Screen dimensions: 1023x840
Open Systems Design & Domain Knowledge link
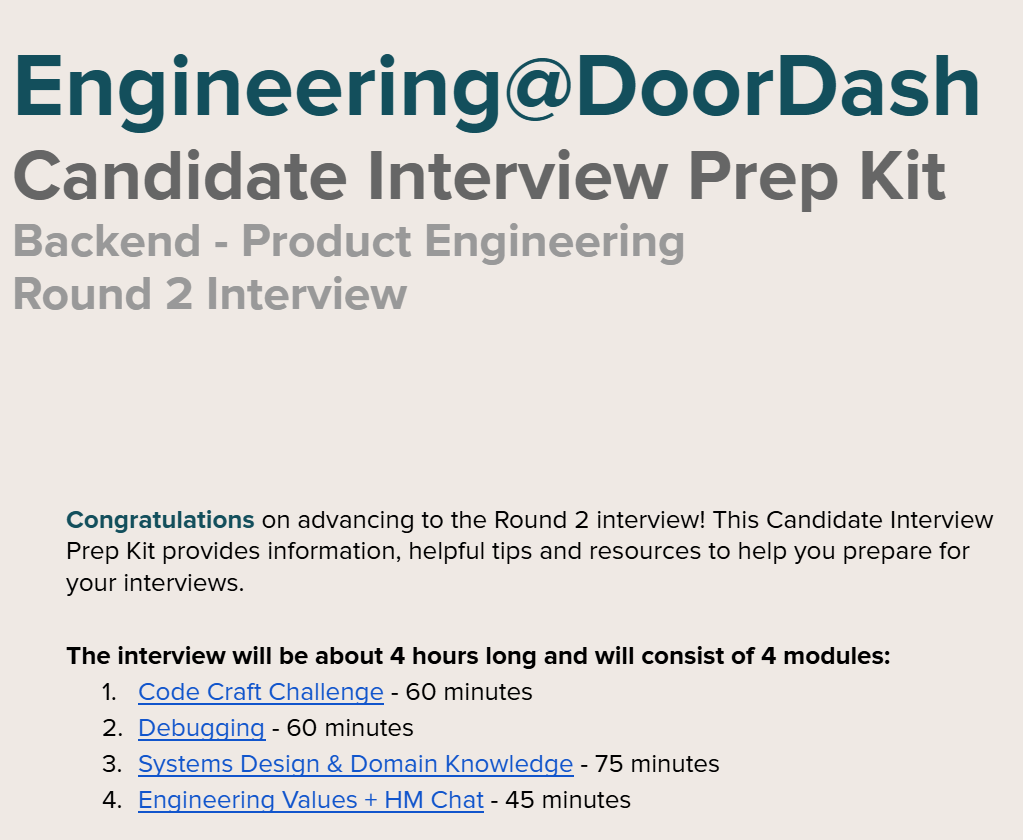355,764
